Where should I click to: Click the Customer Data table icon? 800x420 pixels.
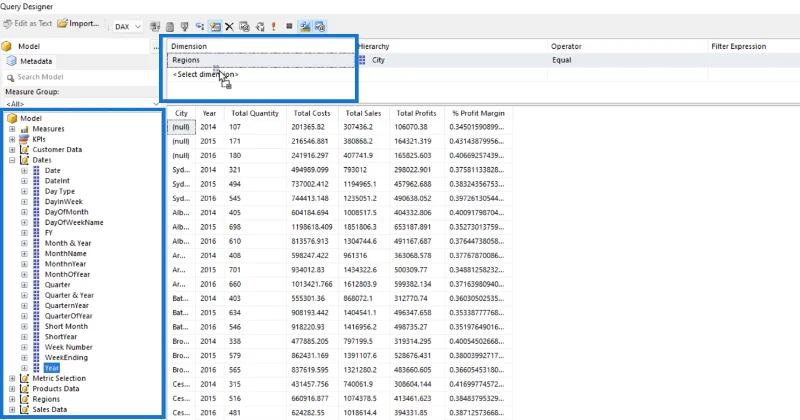24,150
